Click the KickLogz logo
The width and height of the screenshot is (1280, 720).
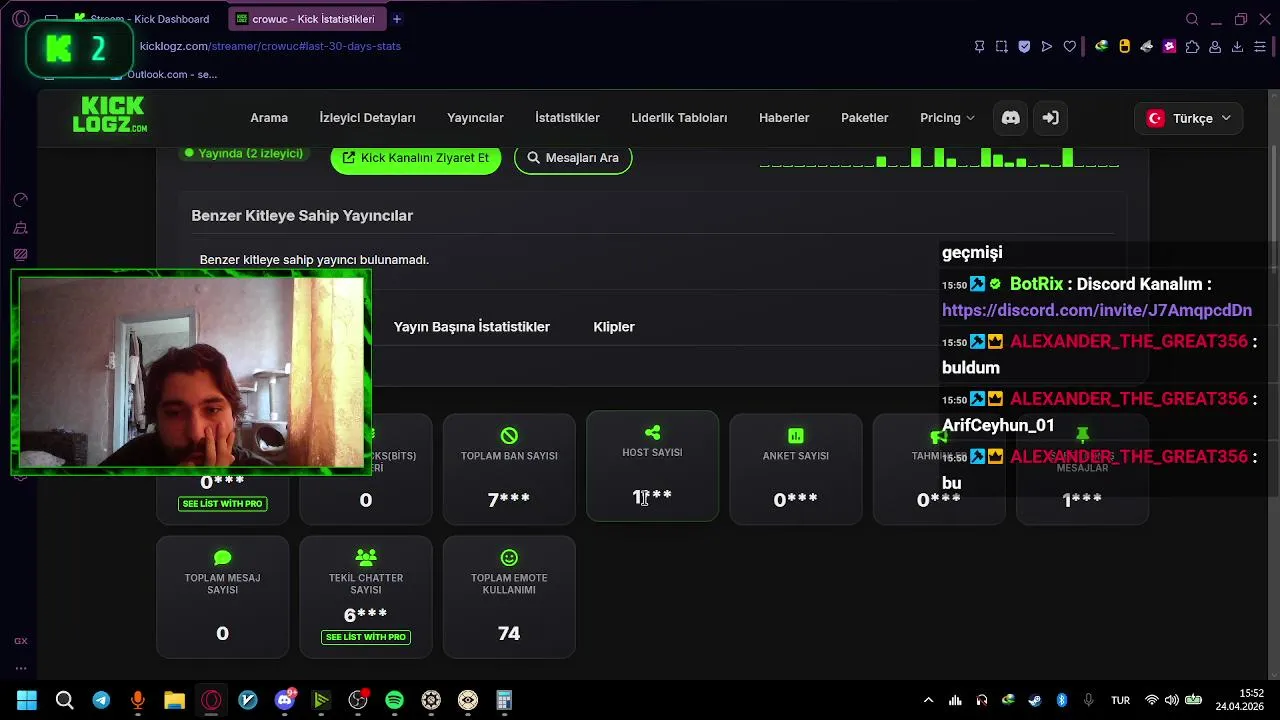[110, 115]
